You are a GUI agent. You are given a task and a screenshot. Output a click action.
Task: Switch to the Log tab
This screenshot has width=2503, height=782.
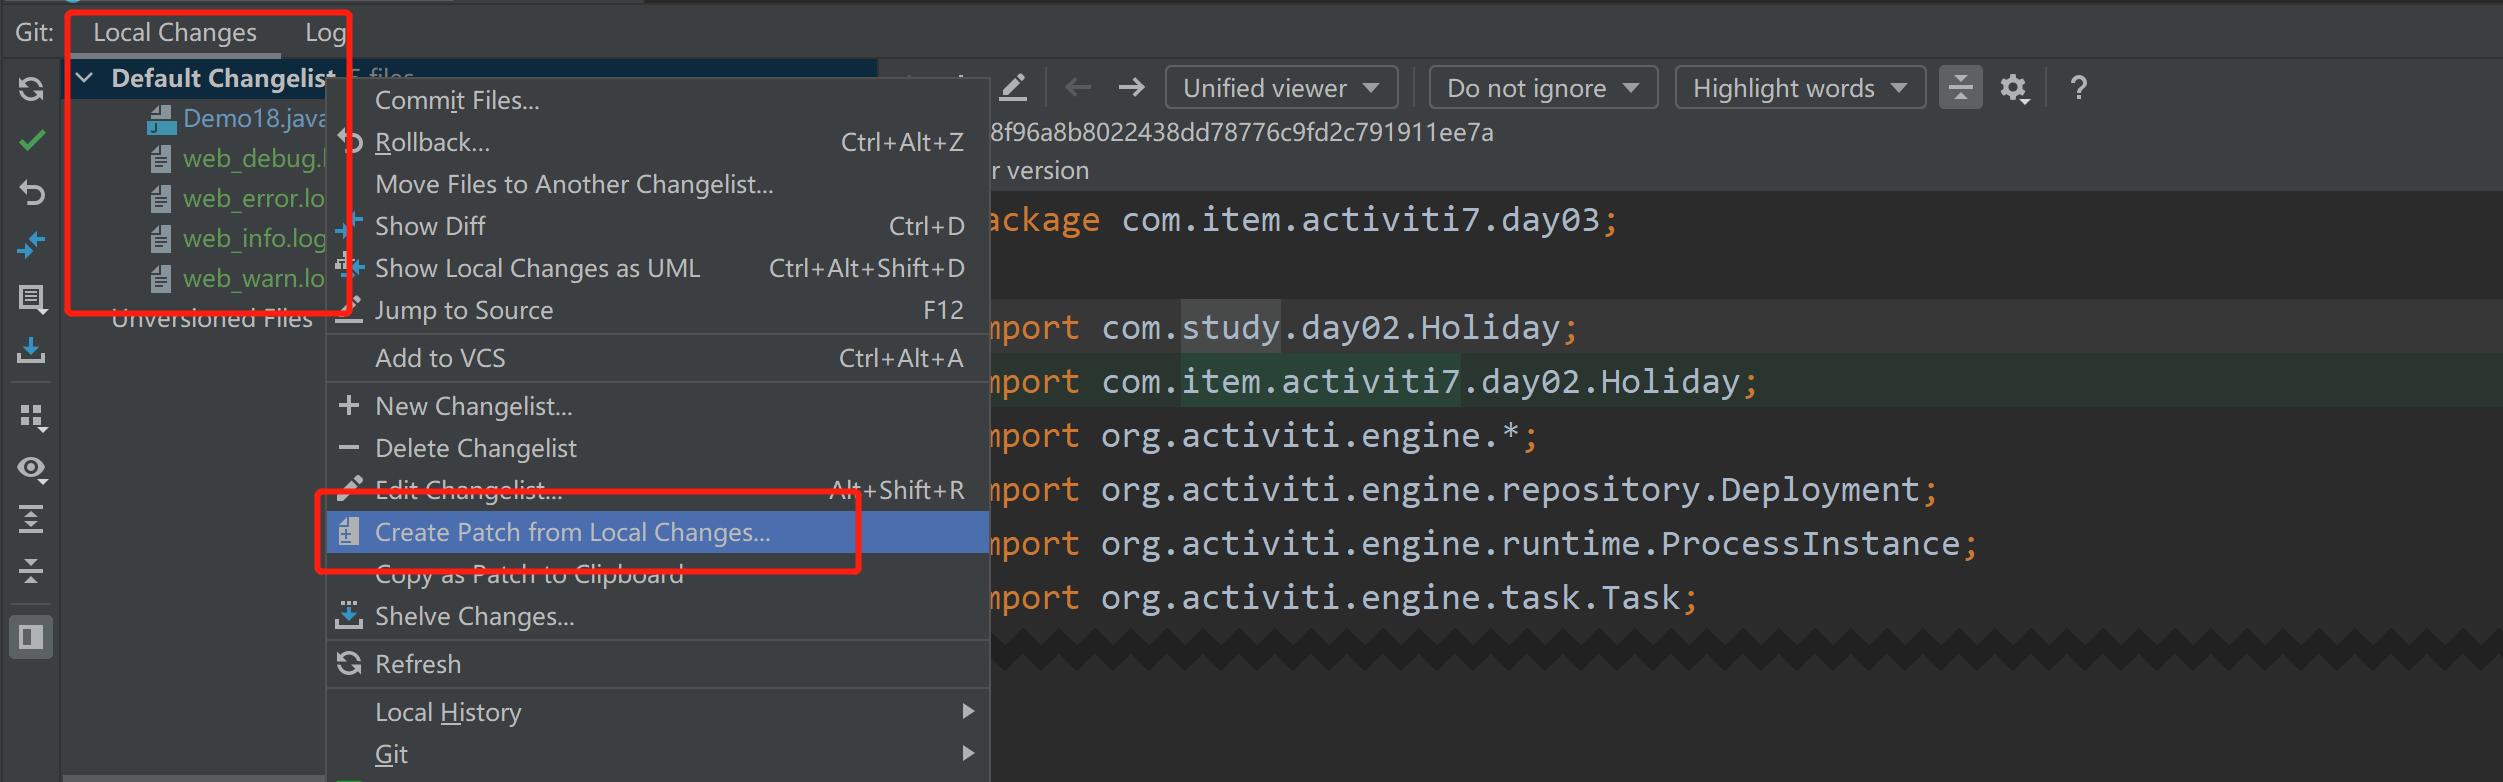325,32
